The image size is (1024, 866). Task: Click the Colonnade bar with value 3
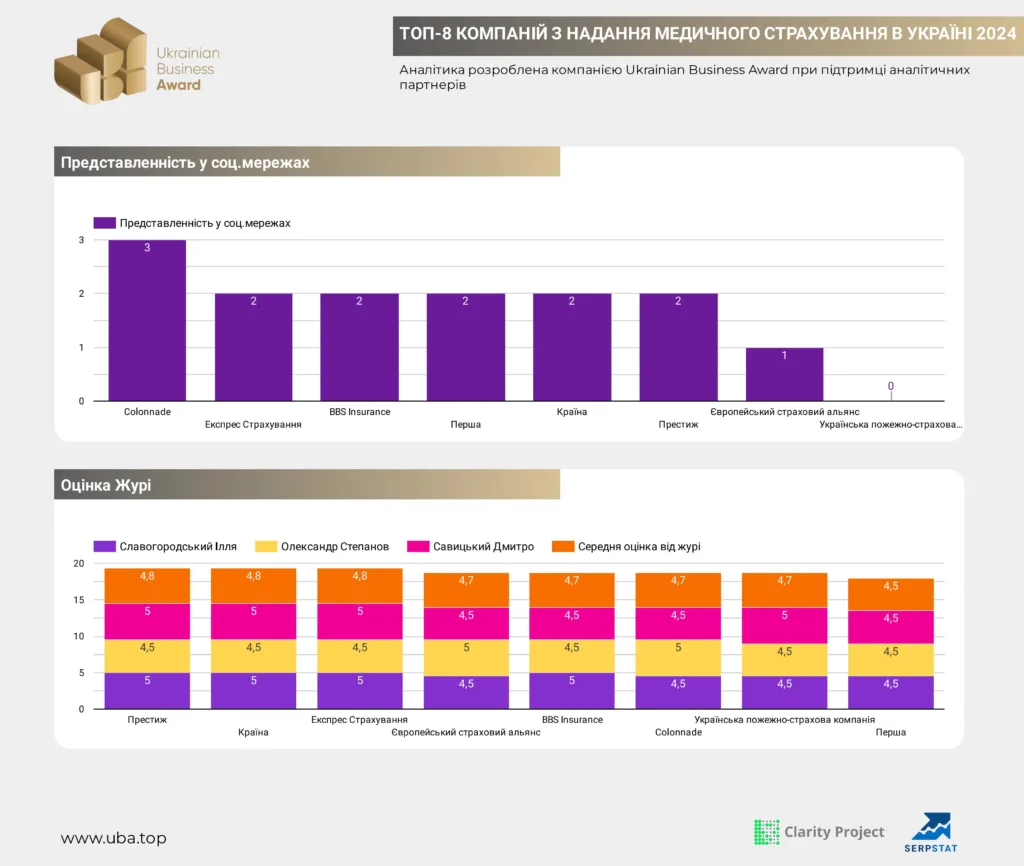tap(147, 320)
